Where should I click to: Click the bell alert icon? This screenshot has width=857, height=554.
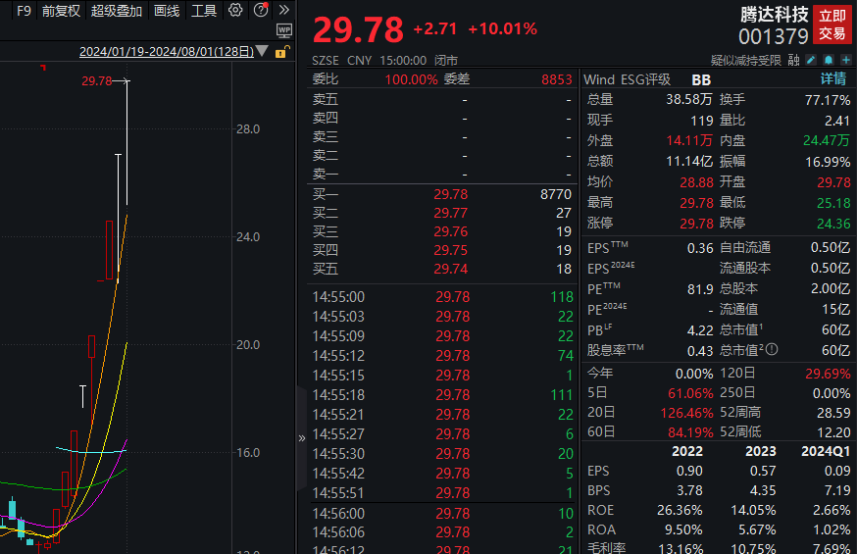tap(828, 61)
